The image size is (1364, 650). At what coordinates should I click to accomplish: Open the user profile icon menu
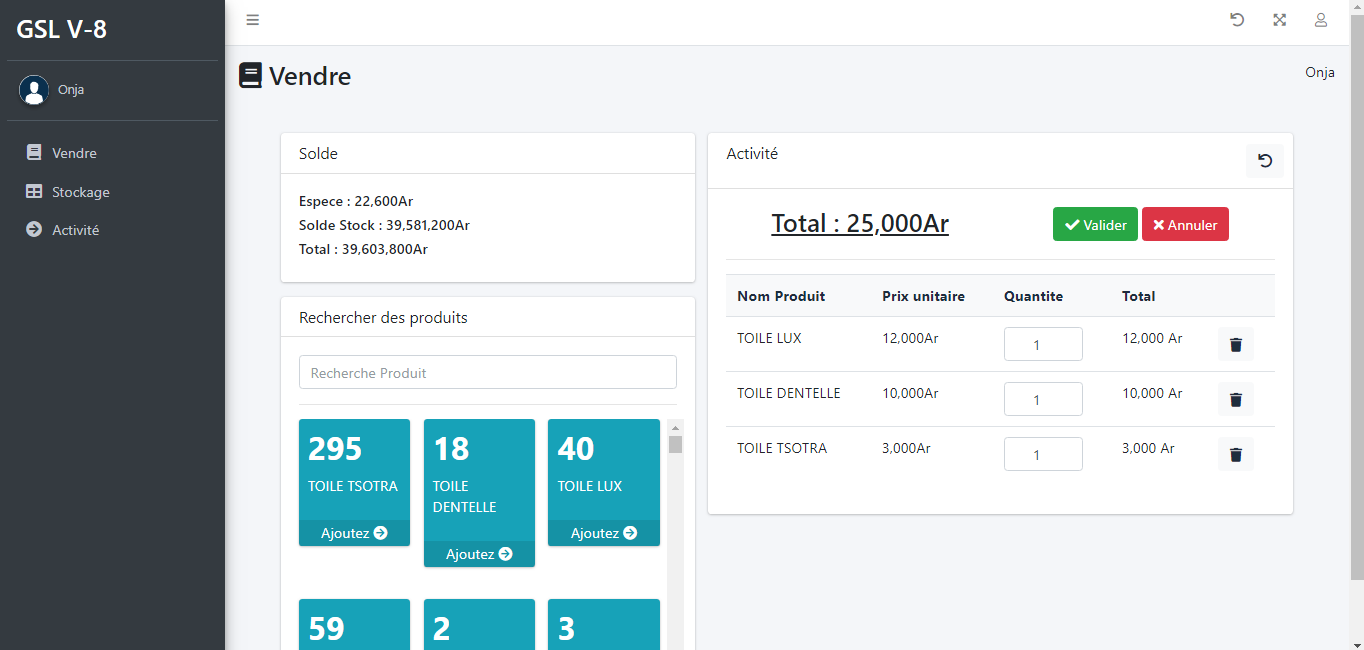pos(1321,20)
